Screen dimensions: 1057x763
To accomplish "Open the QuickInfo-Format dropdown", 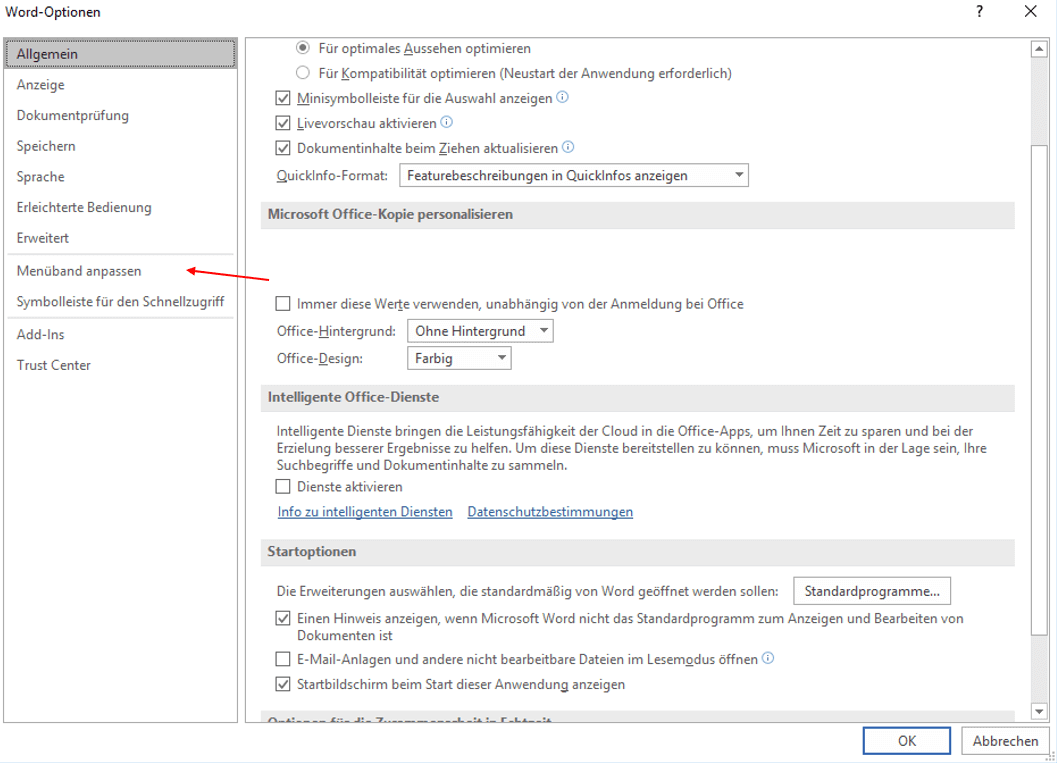I will (x=573, y=176).
